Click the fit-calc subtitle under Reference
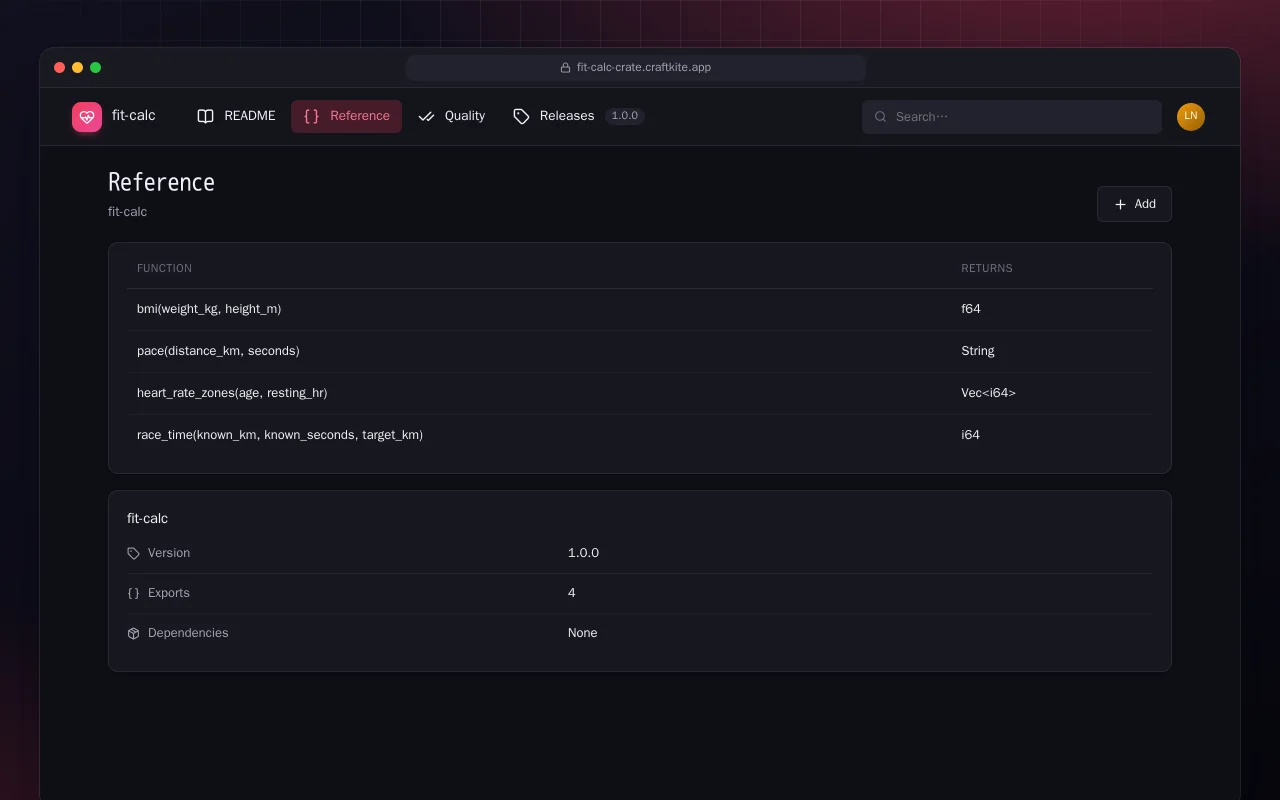This screenshot has height=800, width=1280. (128, 212)
